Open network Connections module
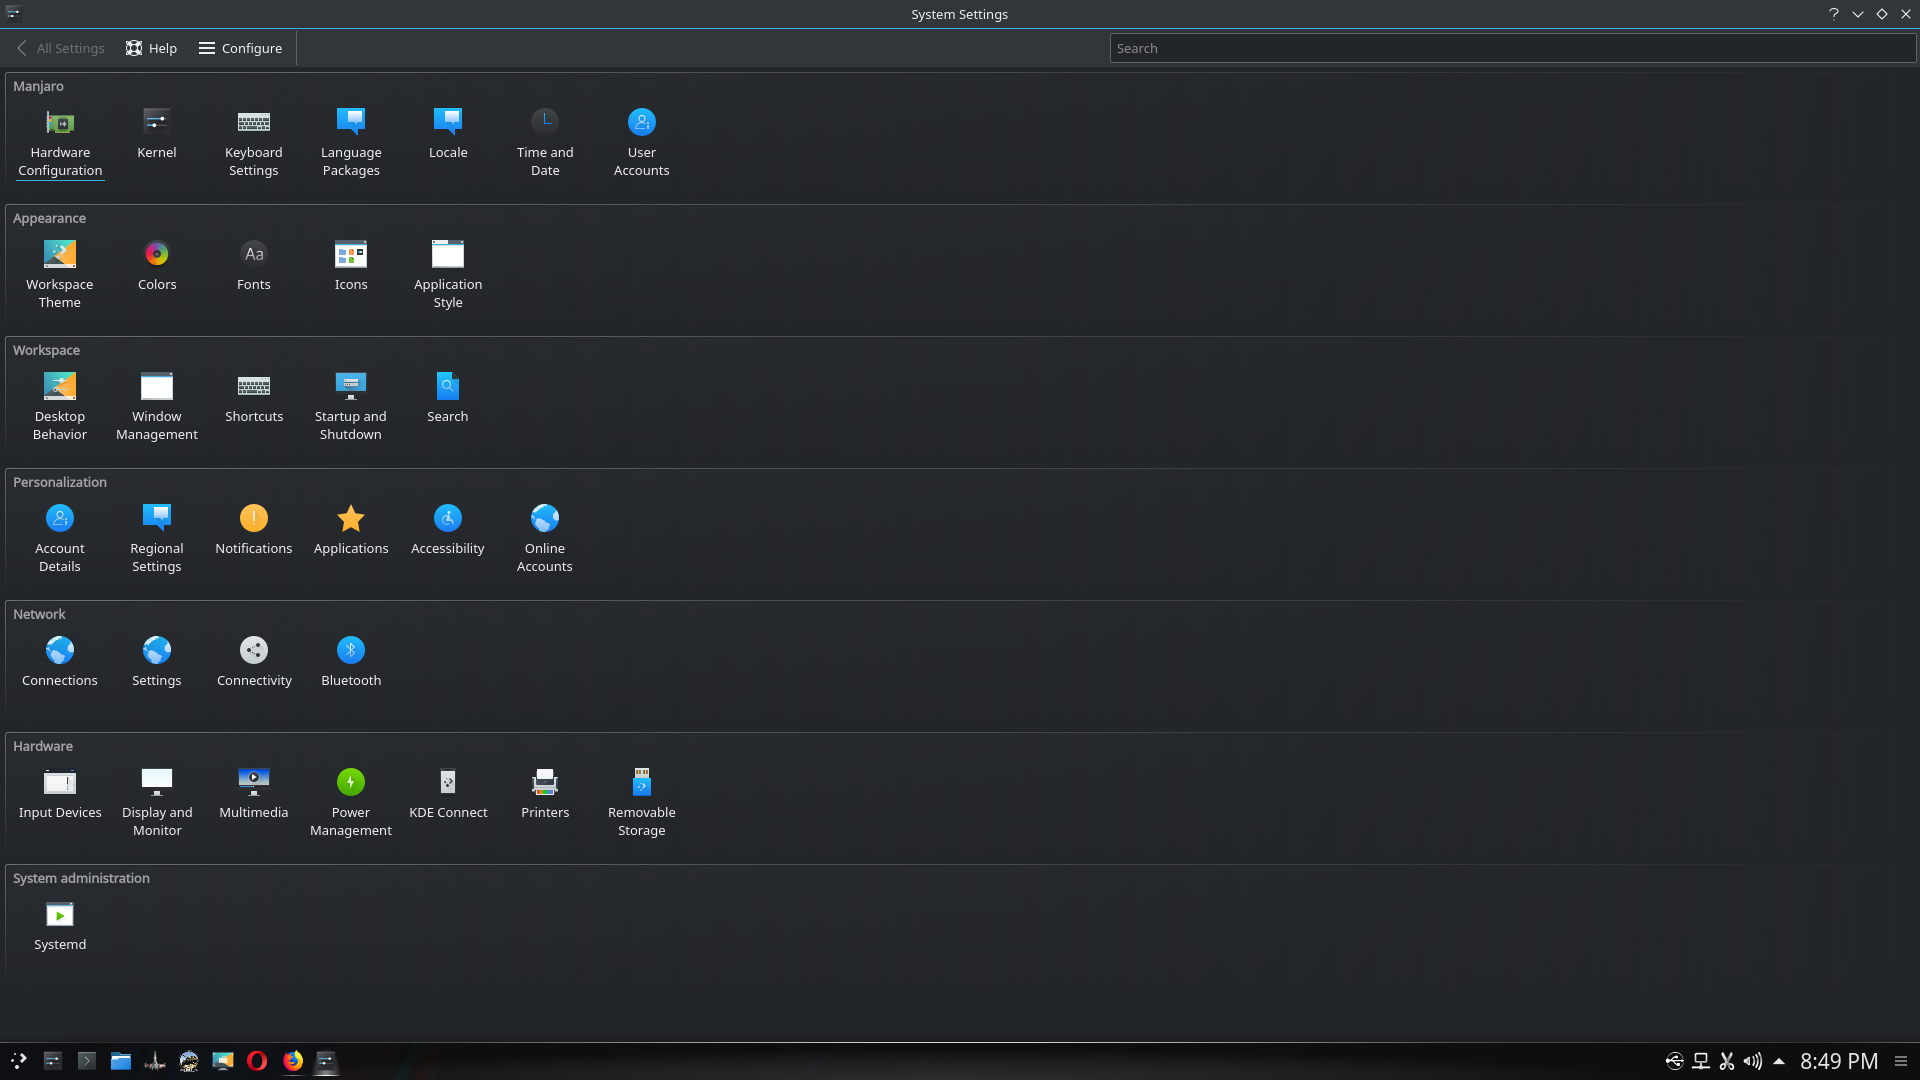1920x1080 pixels. [x=60, y=661]
